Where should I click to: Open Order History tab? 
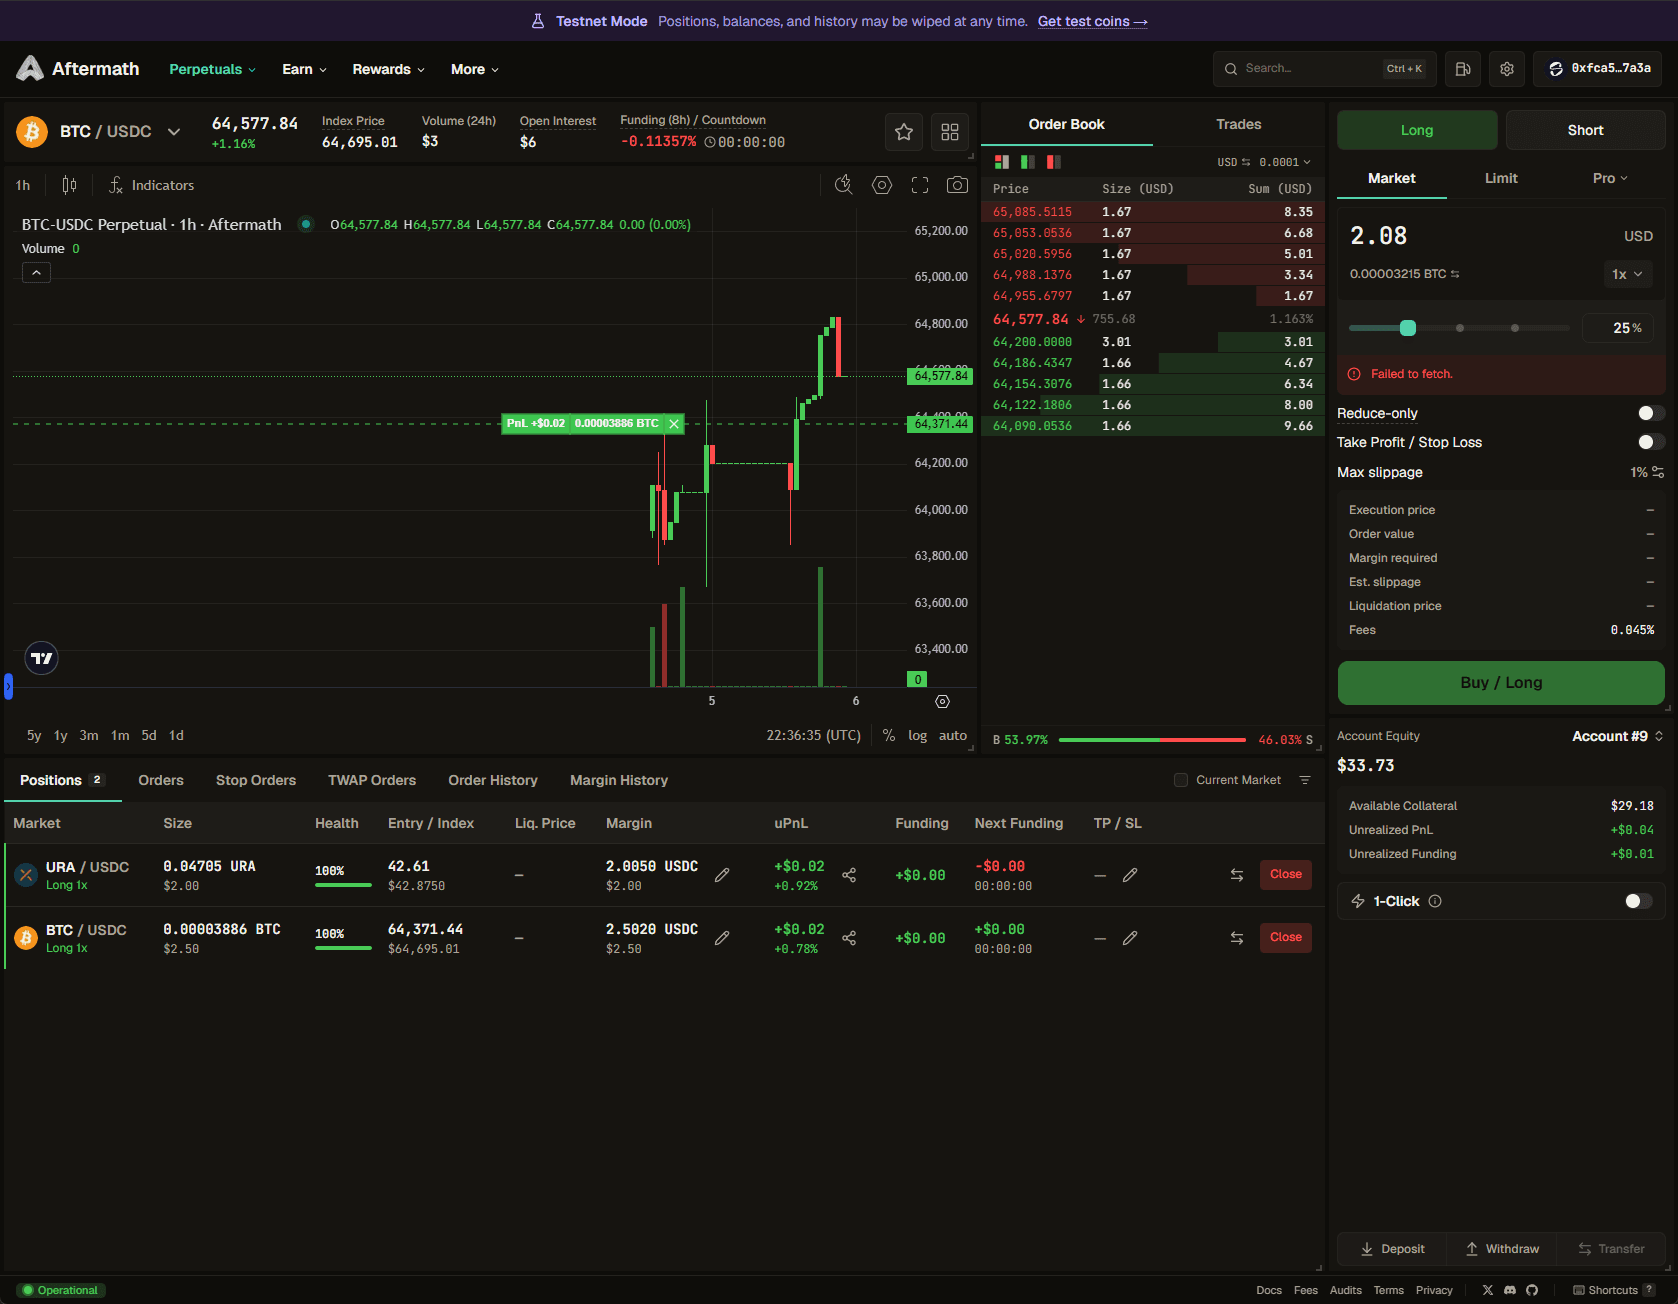493,780
